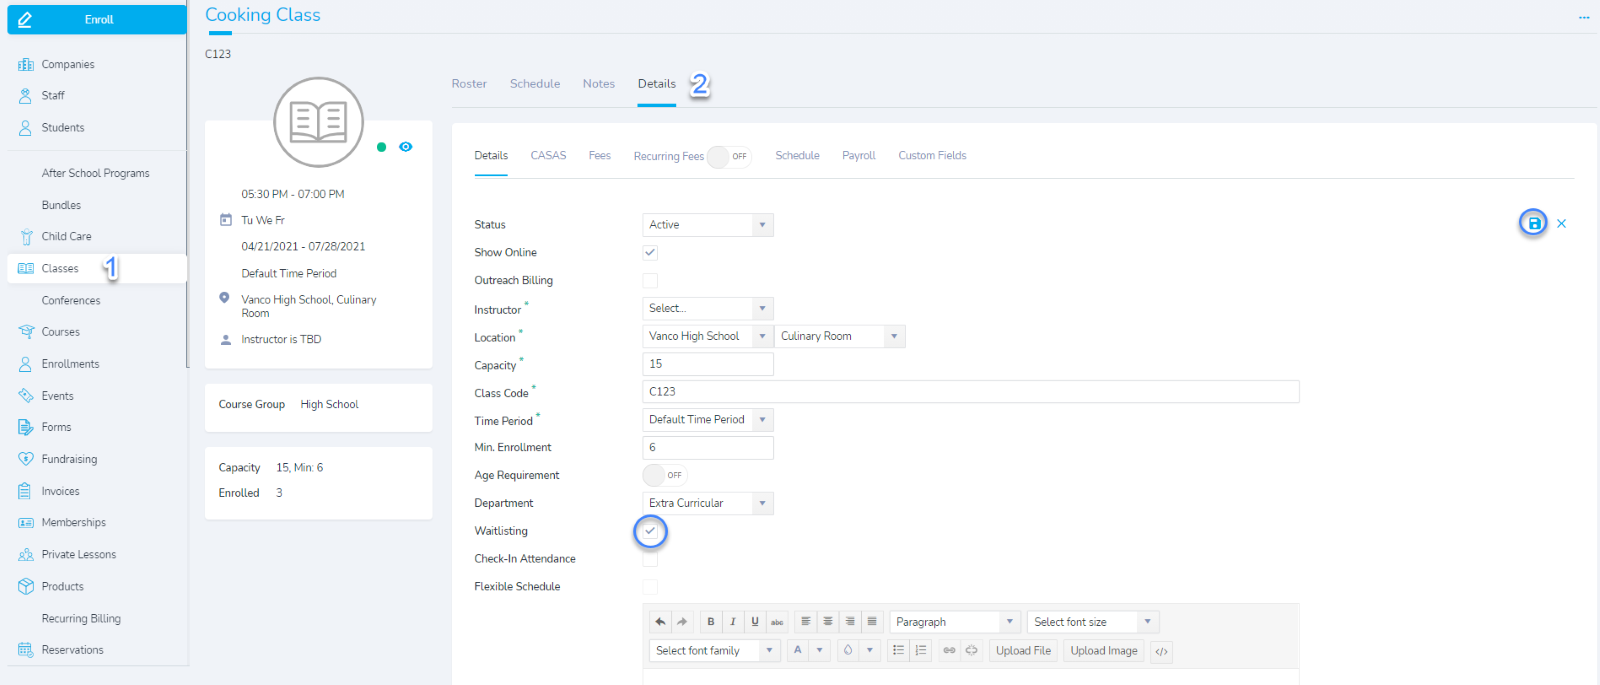Open the three-dot more options menu
Image resolution: width=1600 pixels, height=685 pixels.
click(1584, 18)
